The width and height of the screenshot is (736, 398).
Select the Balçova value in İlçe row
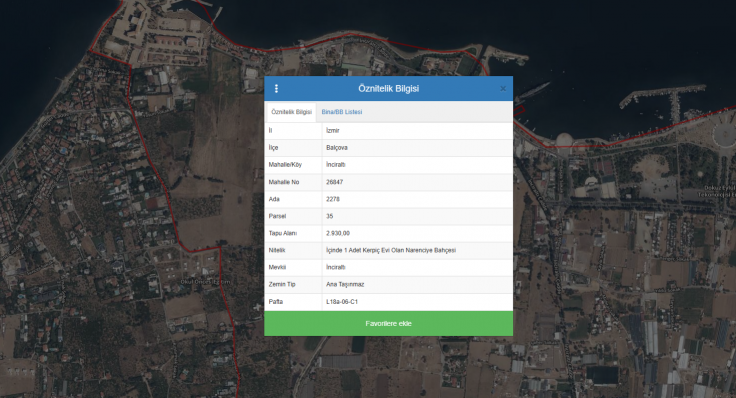(x=337, y=147)
